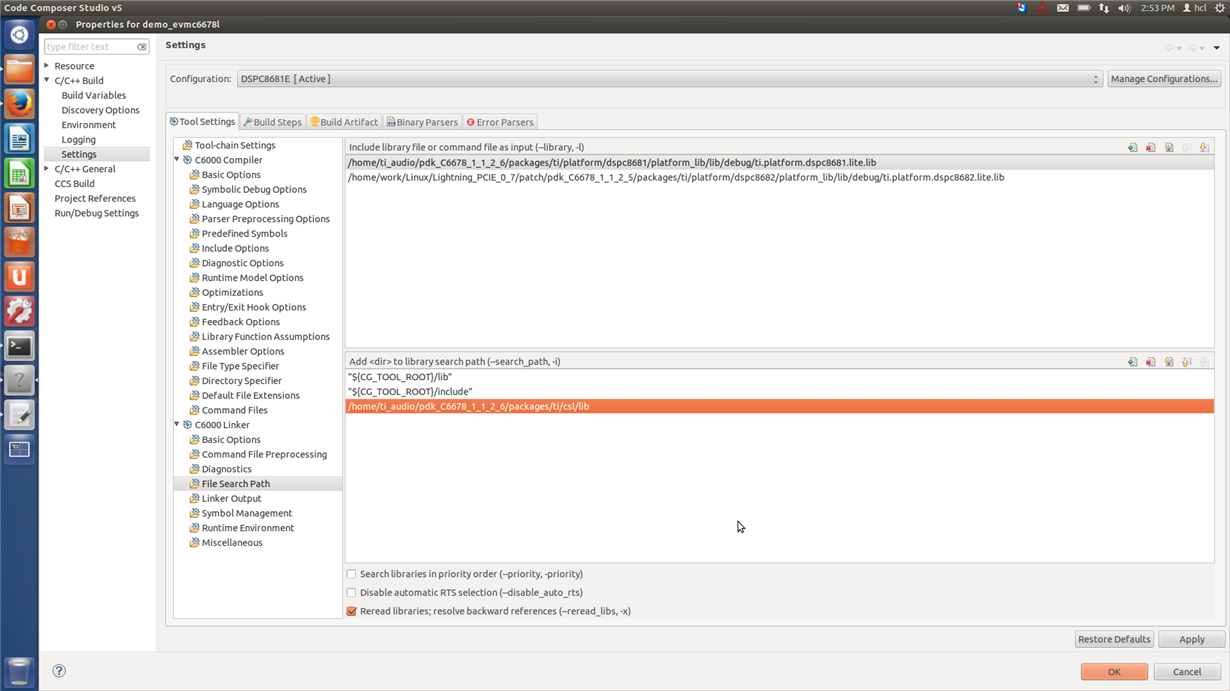This screenshot has width=1230, height=691.
Task: Collapse the C/C++ Build tree node
Action: point(46,80)
